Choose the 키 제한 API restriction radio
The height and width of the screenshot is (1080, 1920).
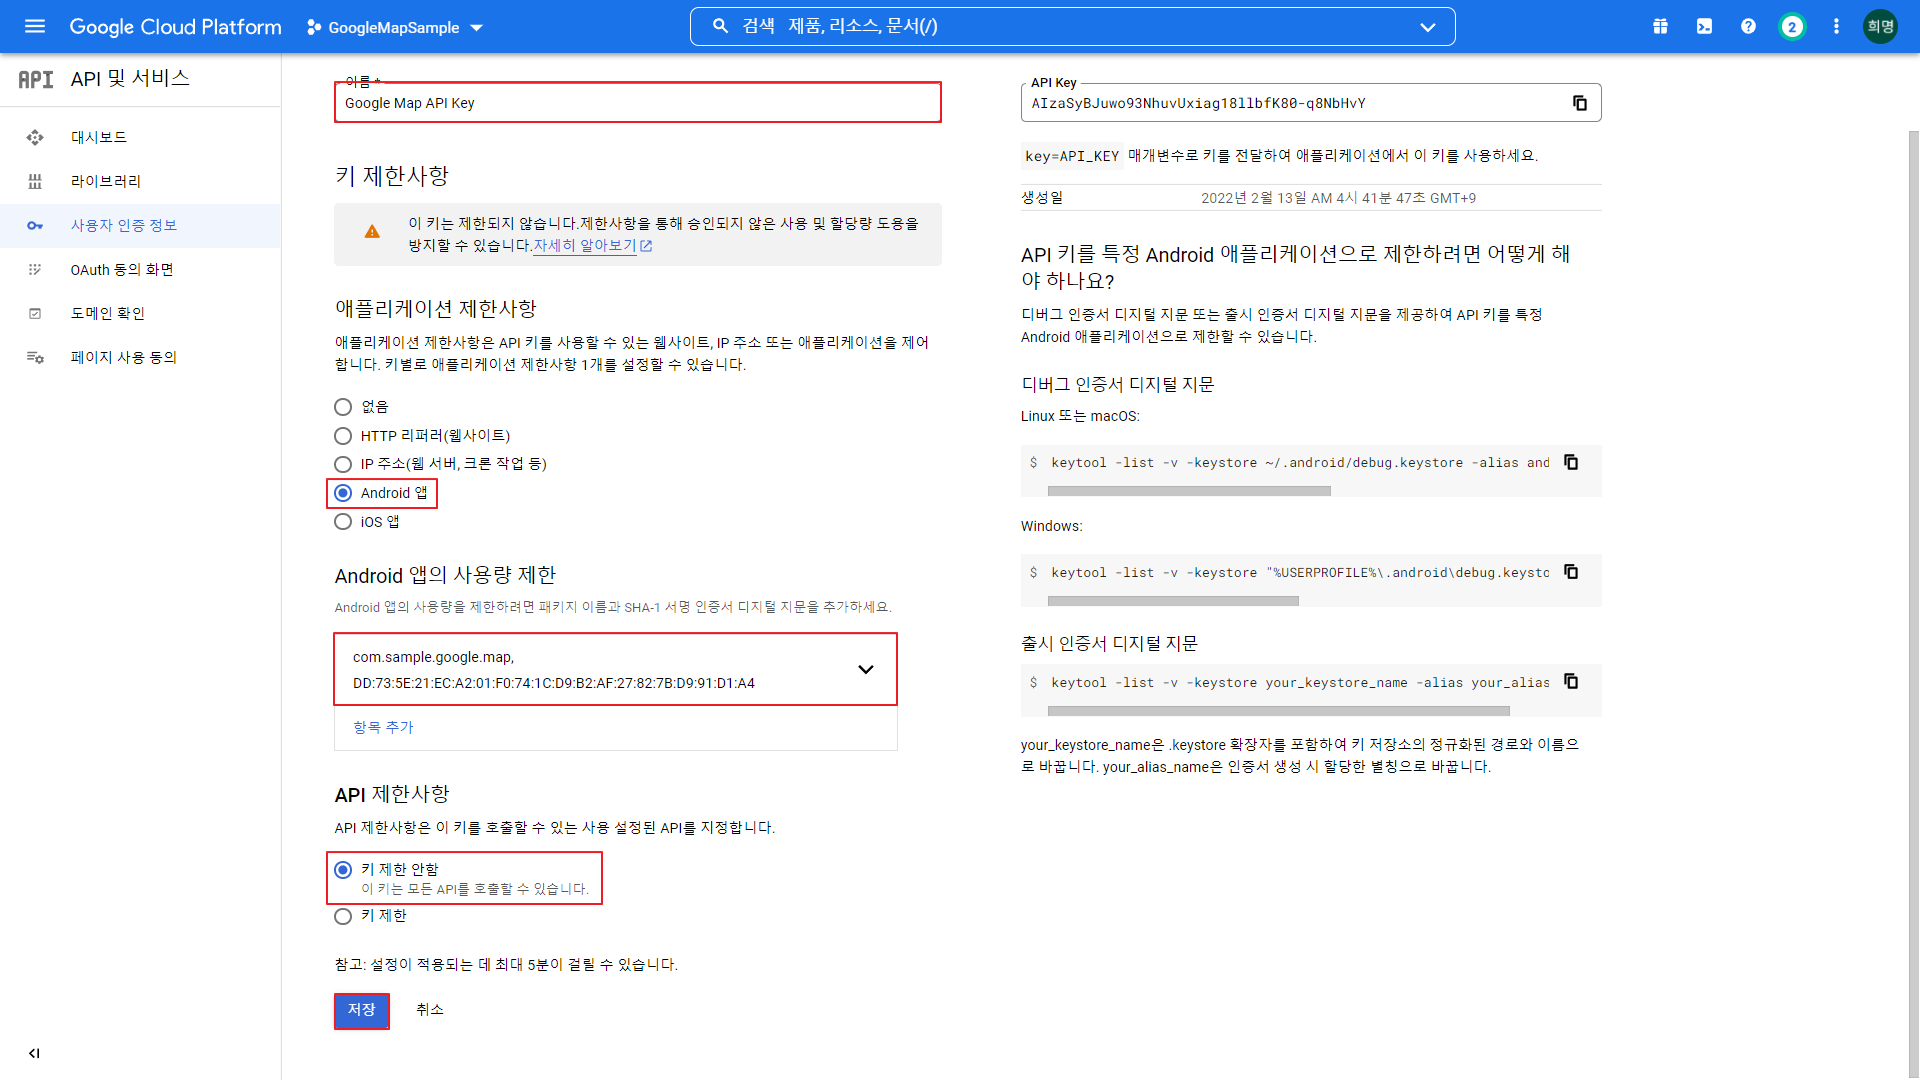(x=343, y=916)
